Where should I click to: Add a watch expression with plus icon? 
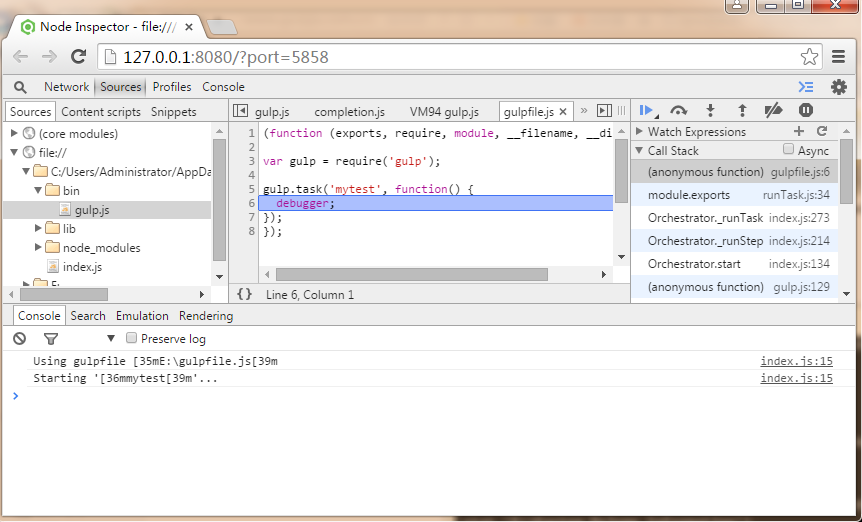coord(798,132)
